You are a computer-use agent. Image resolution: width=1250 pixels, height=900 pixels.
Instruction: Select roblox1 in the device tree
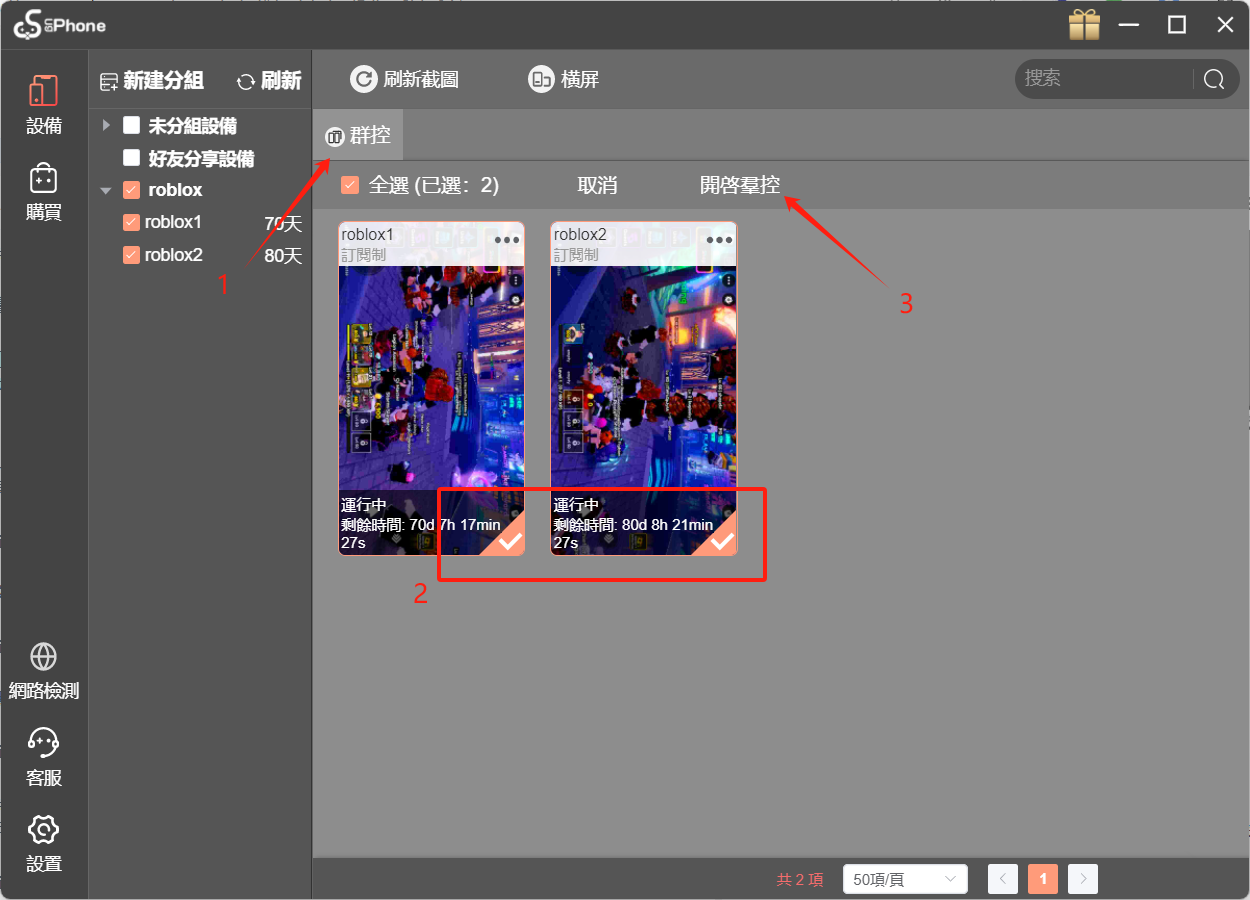coord(173,222)
